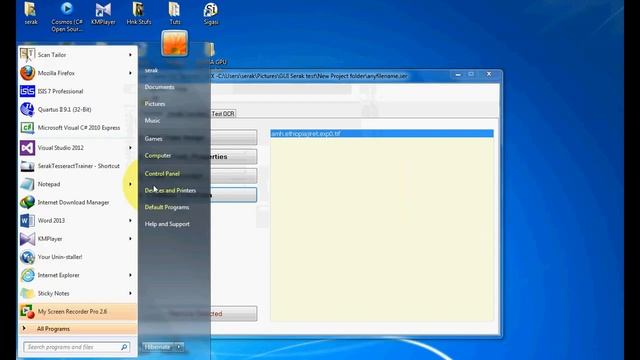The height and width of the screenshot is (360, 640).
Task: Open Games from Start menu
Action: [153, 139]
